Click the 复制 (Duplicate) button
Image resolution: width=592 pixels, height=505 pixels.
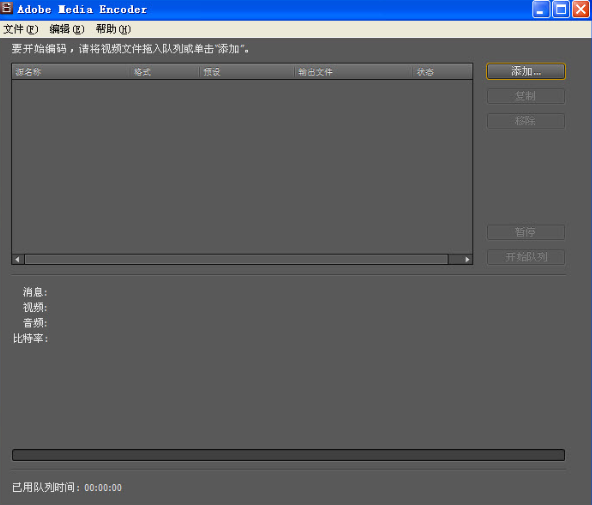526,96
